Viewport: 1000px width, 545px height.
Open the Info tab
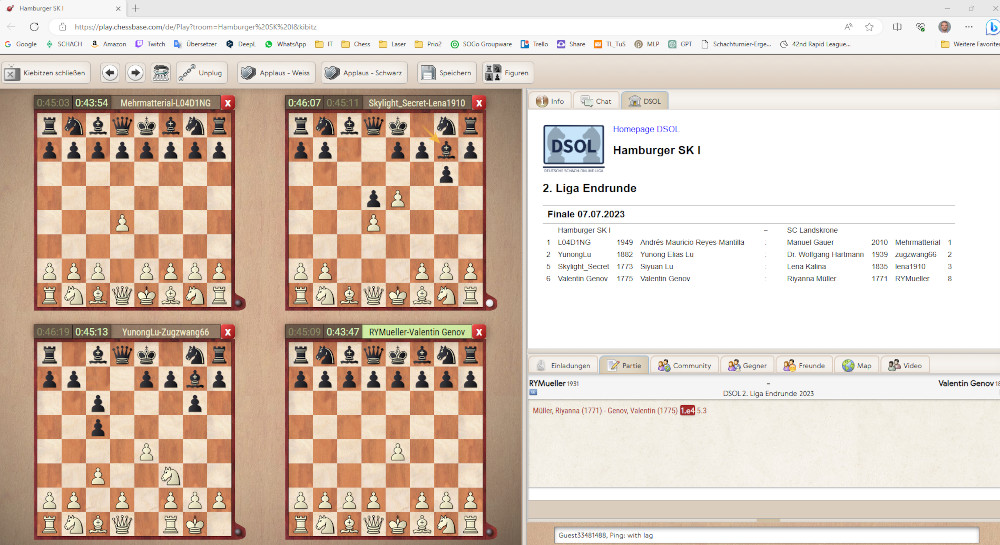[x=549, y=101]
